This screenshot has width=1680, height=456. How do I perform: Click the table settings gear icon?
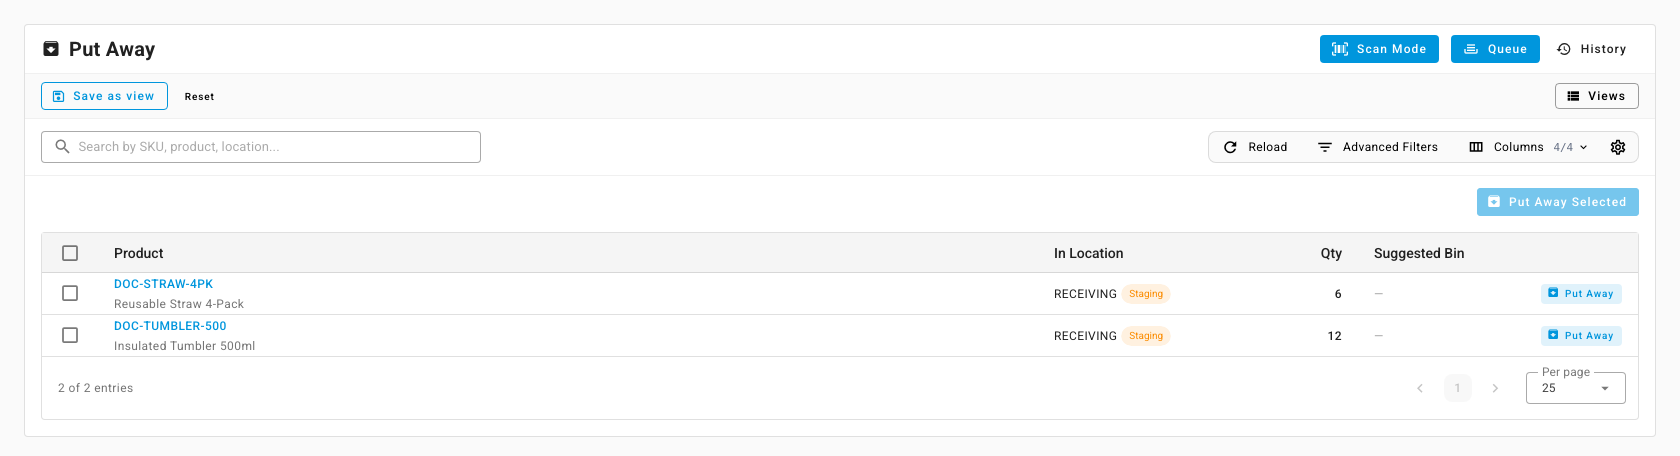click(x=1618, y=147)
